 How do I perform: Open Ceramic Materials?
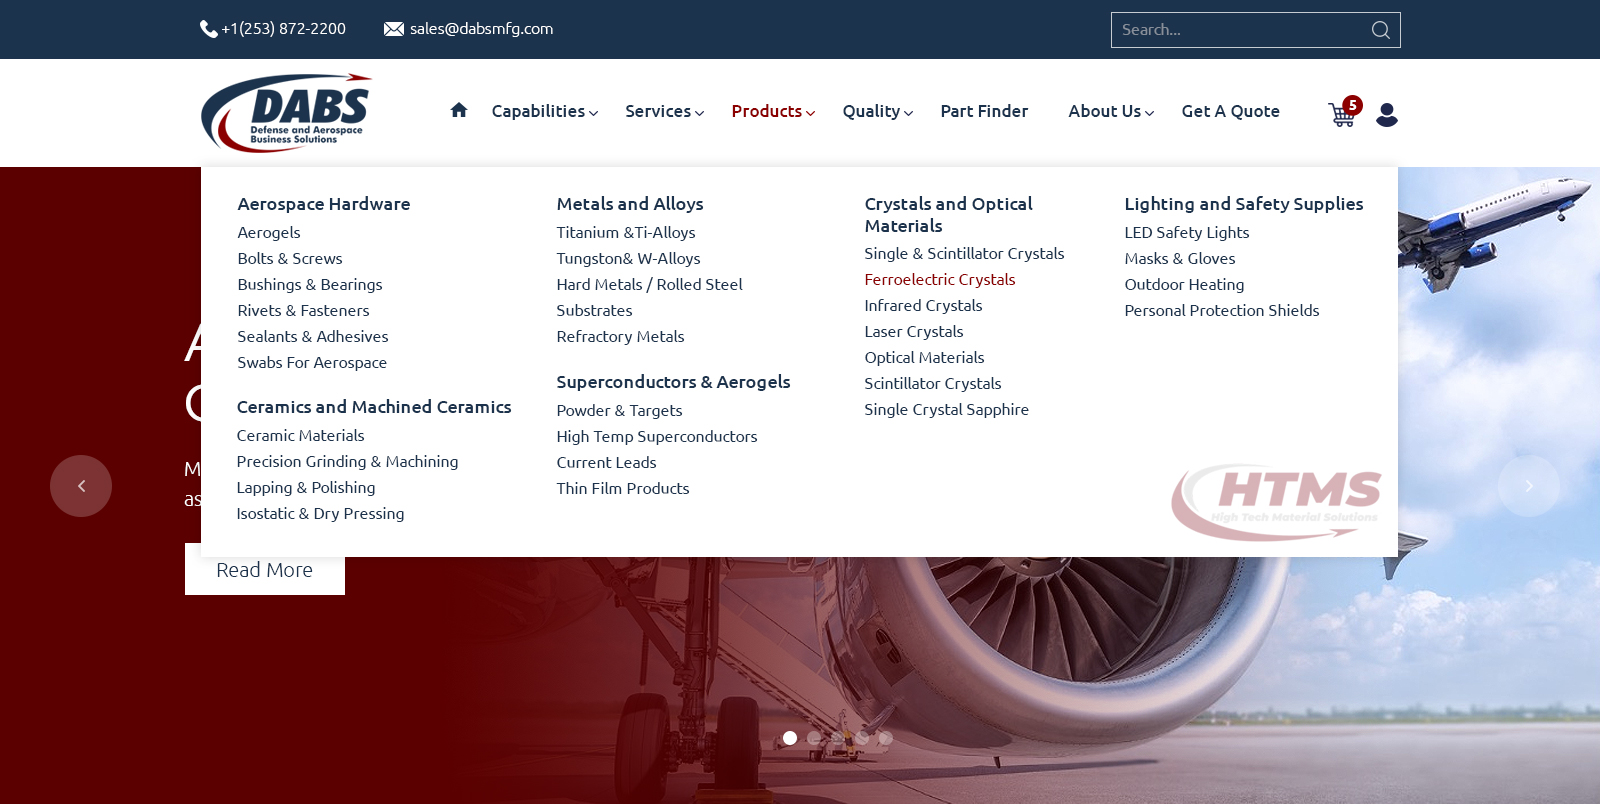point(300,435)
